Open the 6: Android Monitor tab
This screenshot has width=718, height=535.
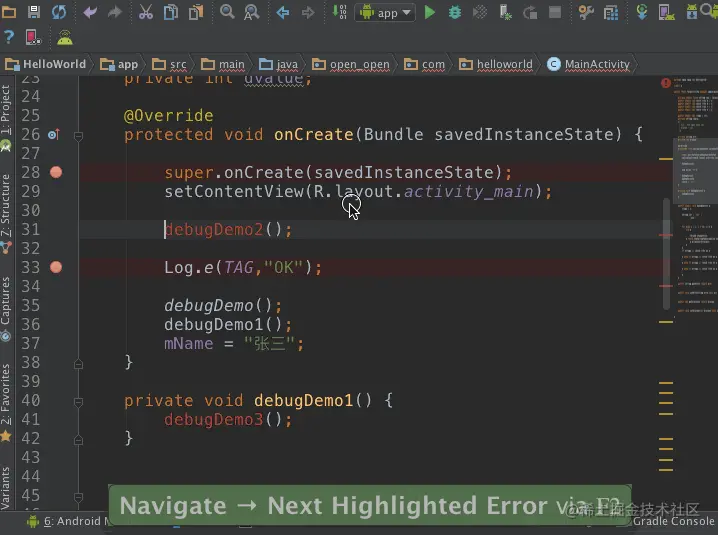click(x=69, y=521)
